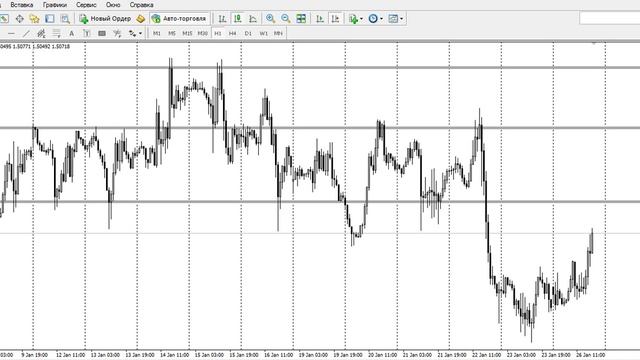The width and height of the screenshot is (640, 360).
Task: Select the horizontal line drawing tool
Action: click(x=11, y=33)
